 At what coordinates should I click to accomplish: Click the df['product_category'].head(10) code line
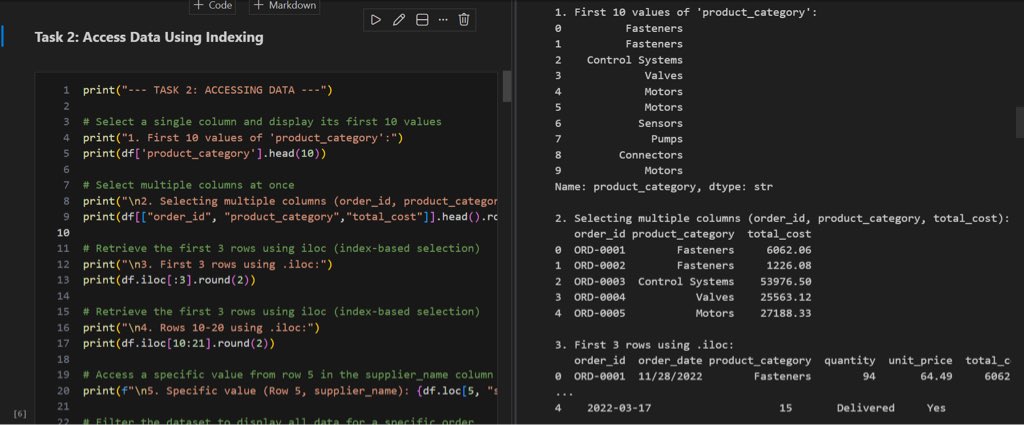[204, 153]
